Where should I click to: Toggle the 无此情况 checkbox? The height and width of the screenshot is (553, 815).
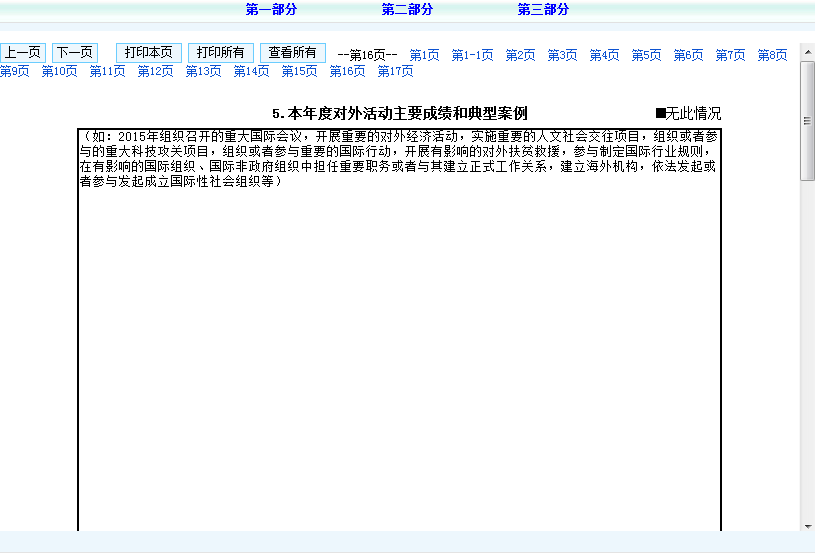(x=661, y=114)
